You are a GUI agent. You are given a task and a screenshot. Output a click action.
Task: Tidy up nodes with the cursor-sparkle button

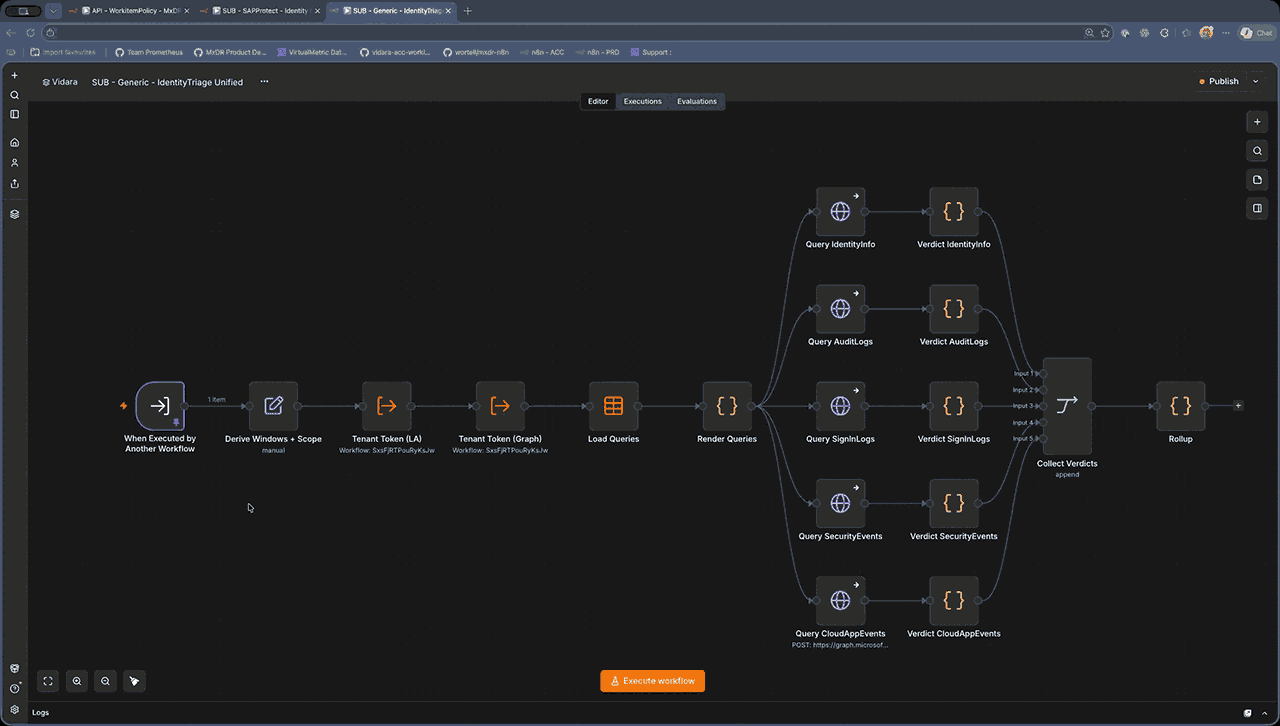(134, 681)
